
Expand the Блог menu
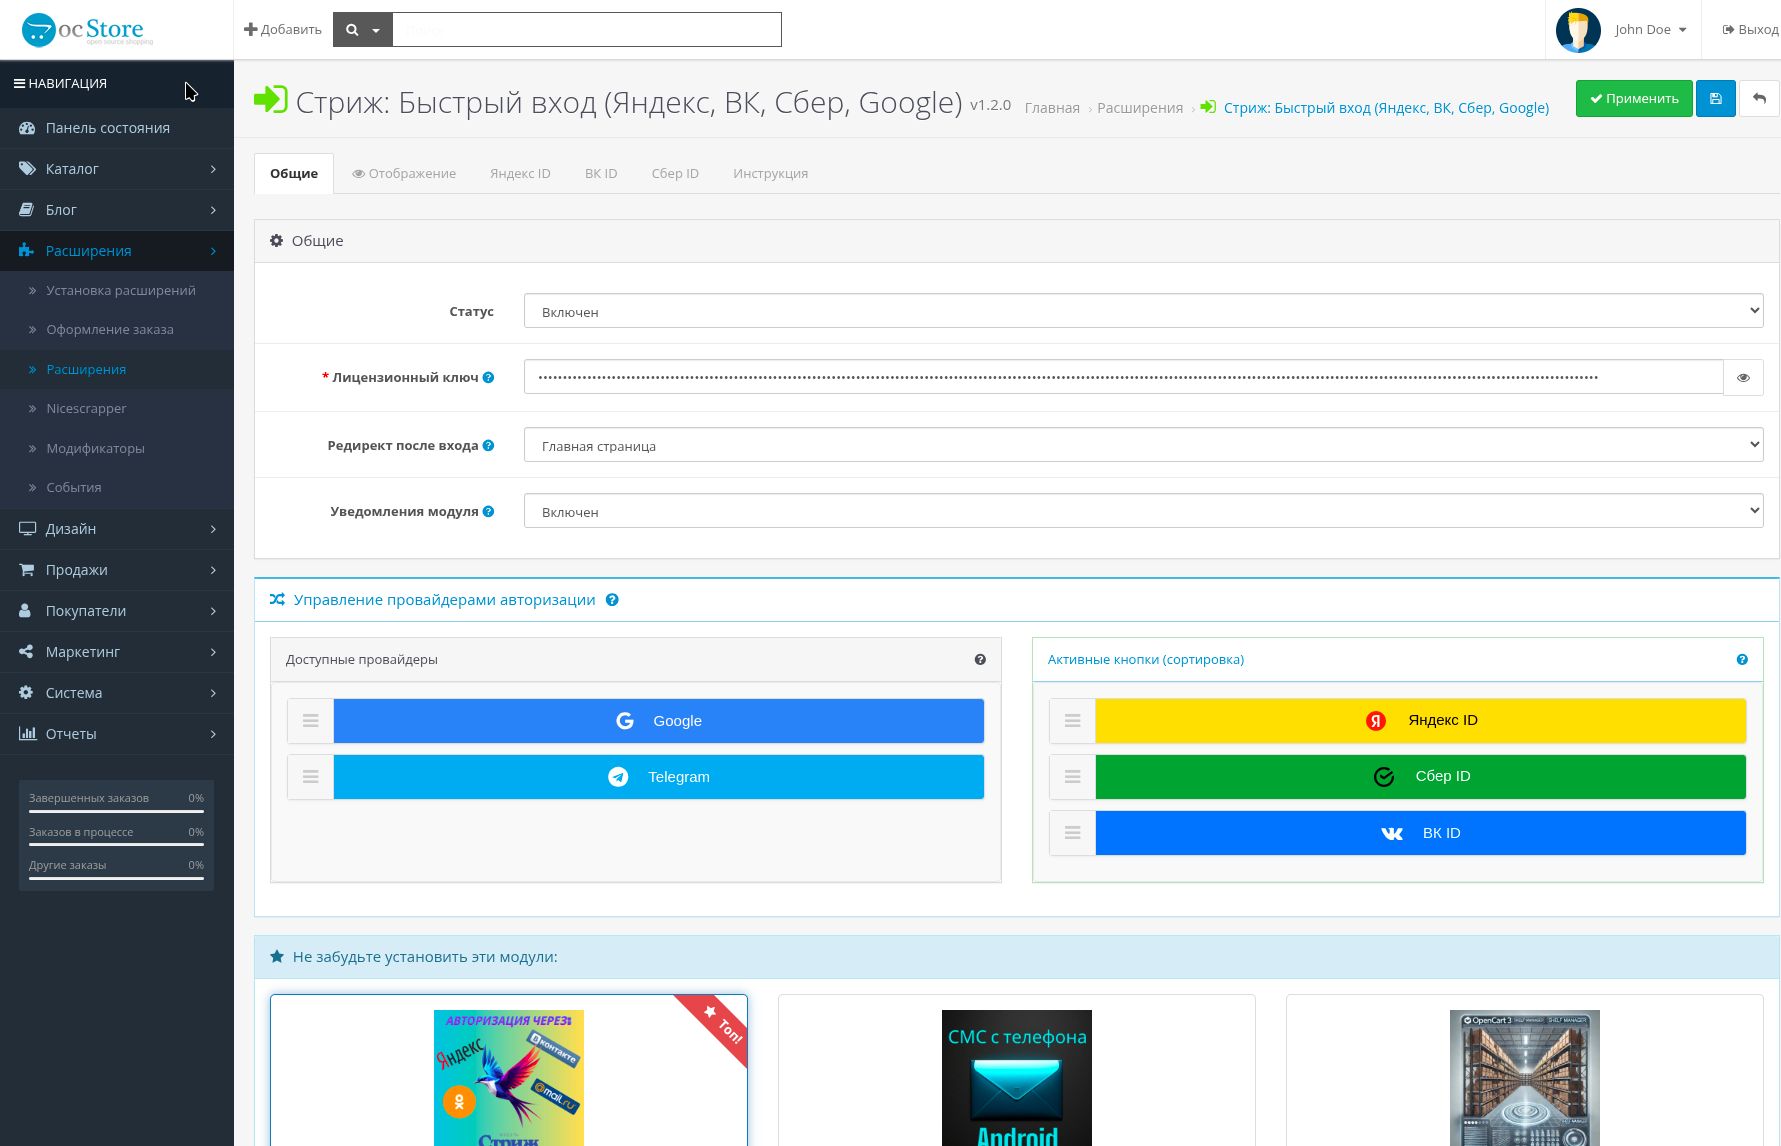point(117,210)
